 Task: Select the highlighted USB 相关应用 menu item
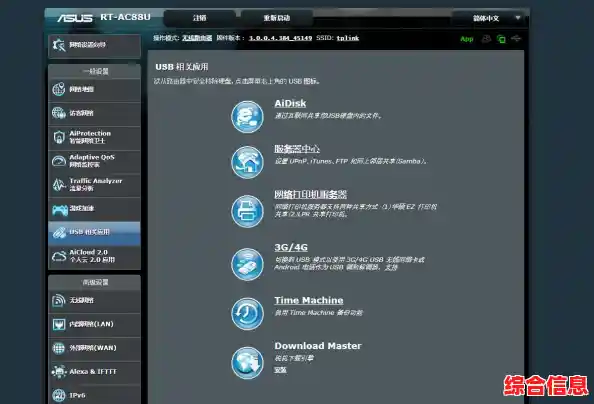tap(94, 232)
